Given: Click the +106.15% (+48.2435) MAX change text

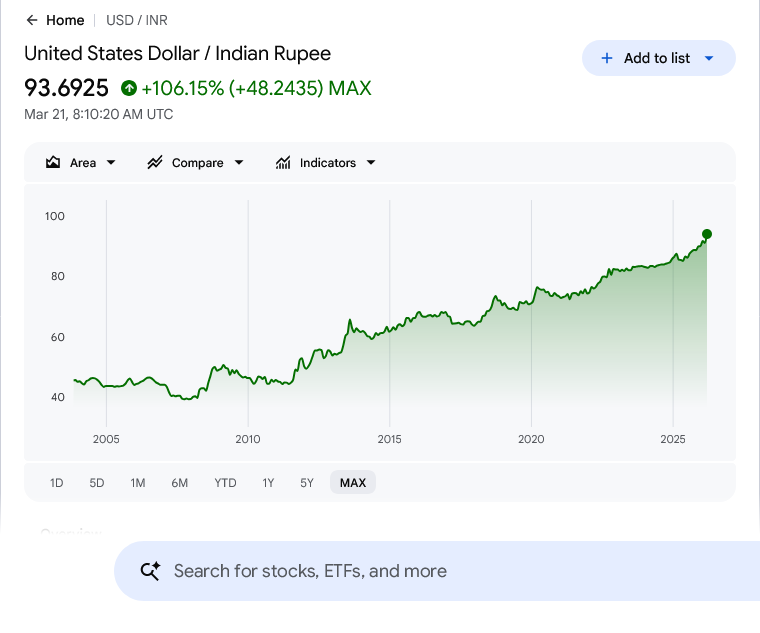Looking at the screenshot, I should (x=256, y=88).
